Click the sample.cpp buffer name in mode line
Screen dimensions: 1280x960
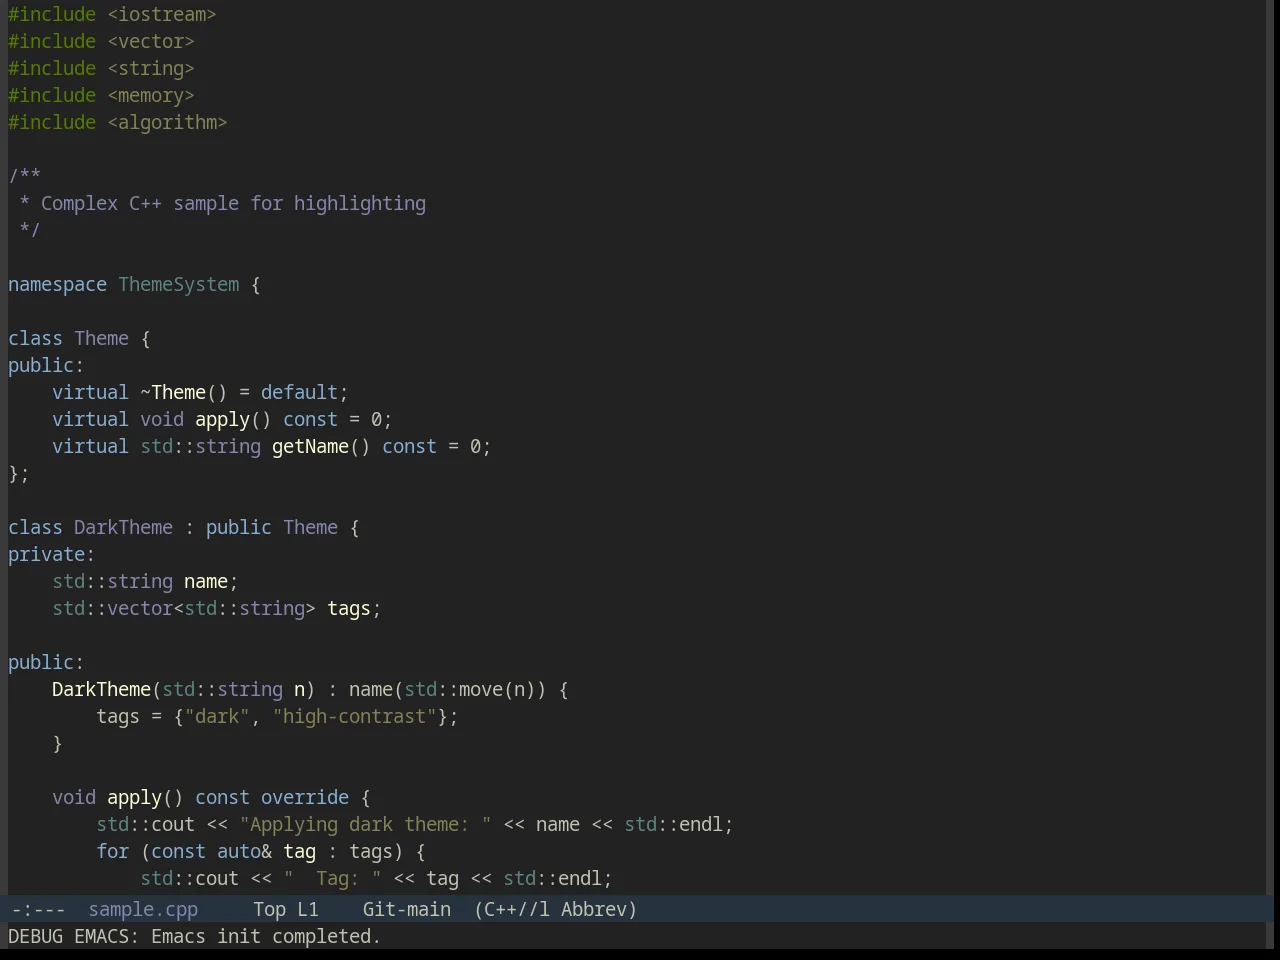143,909
